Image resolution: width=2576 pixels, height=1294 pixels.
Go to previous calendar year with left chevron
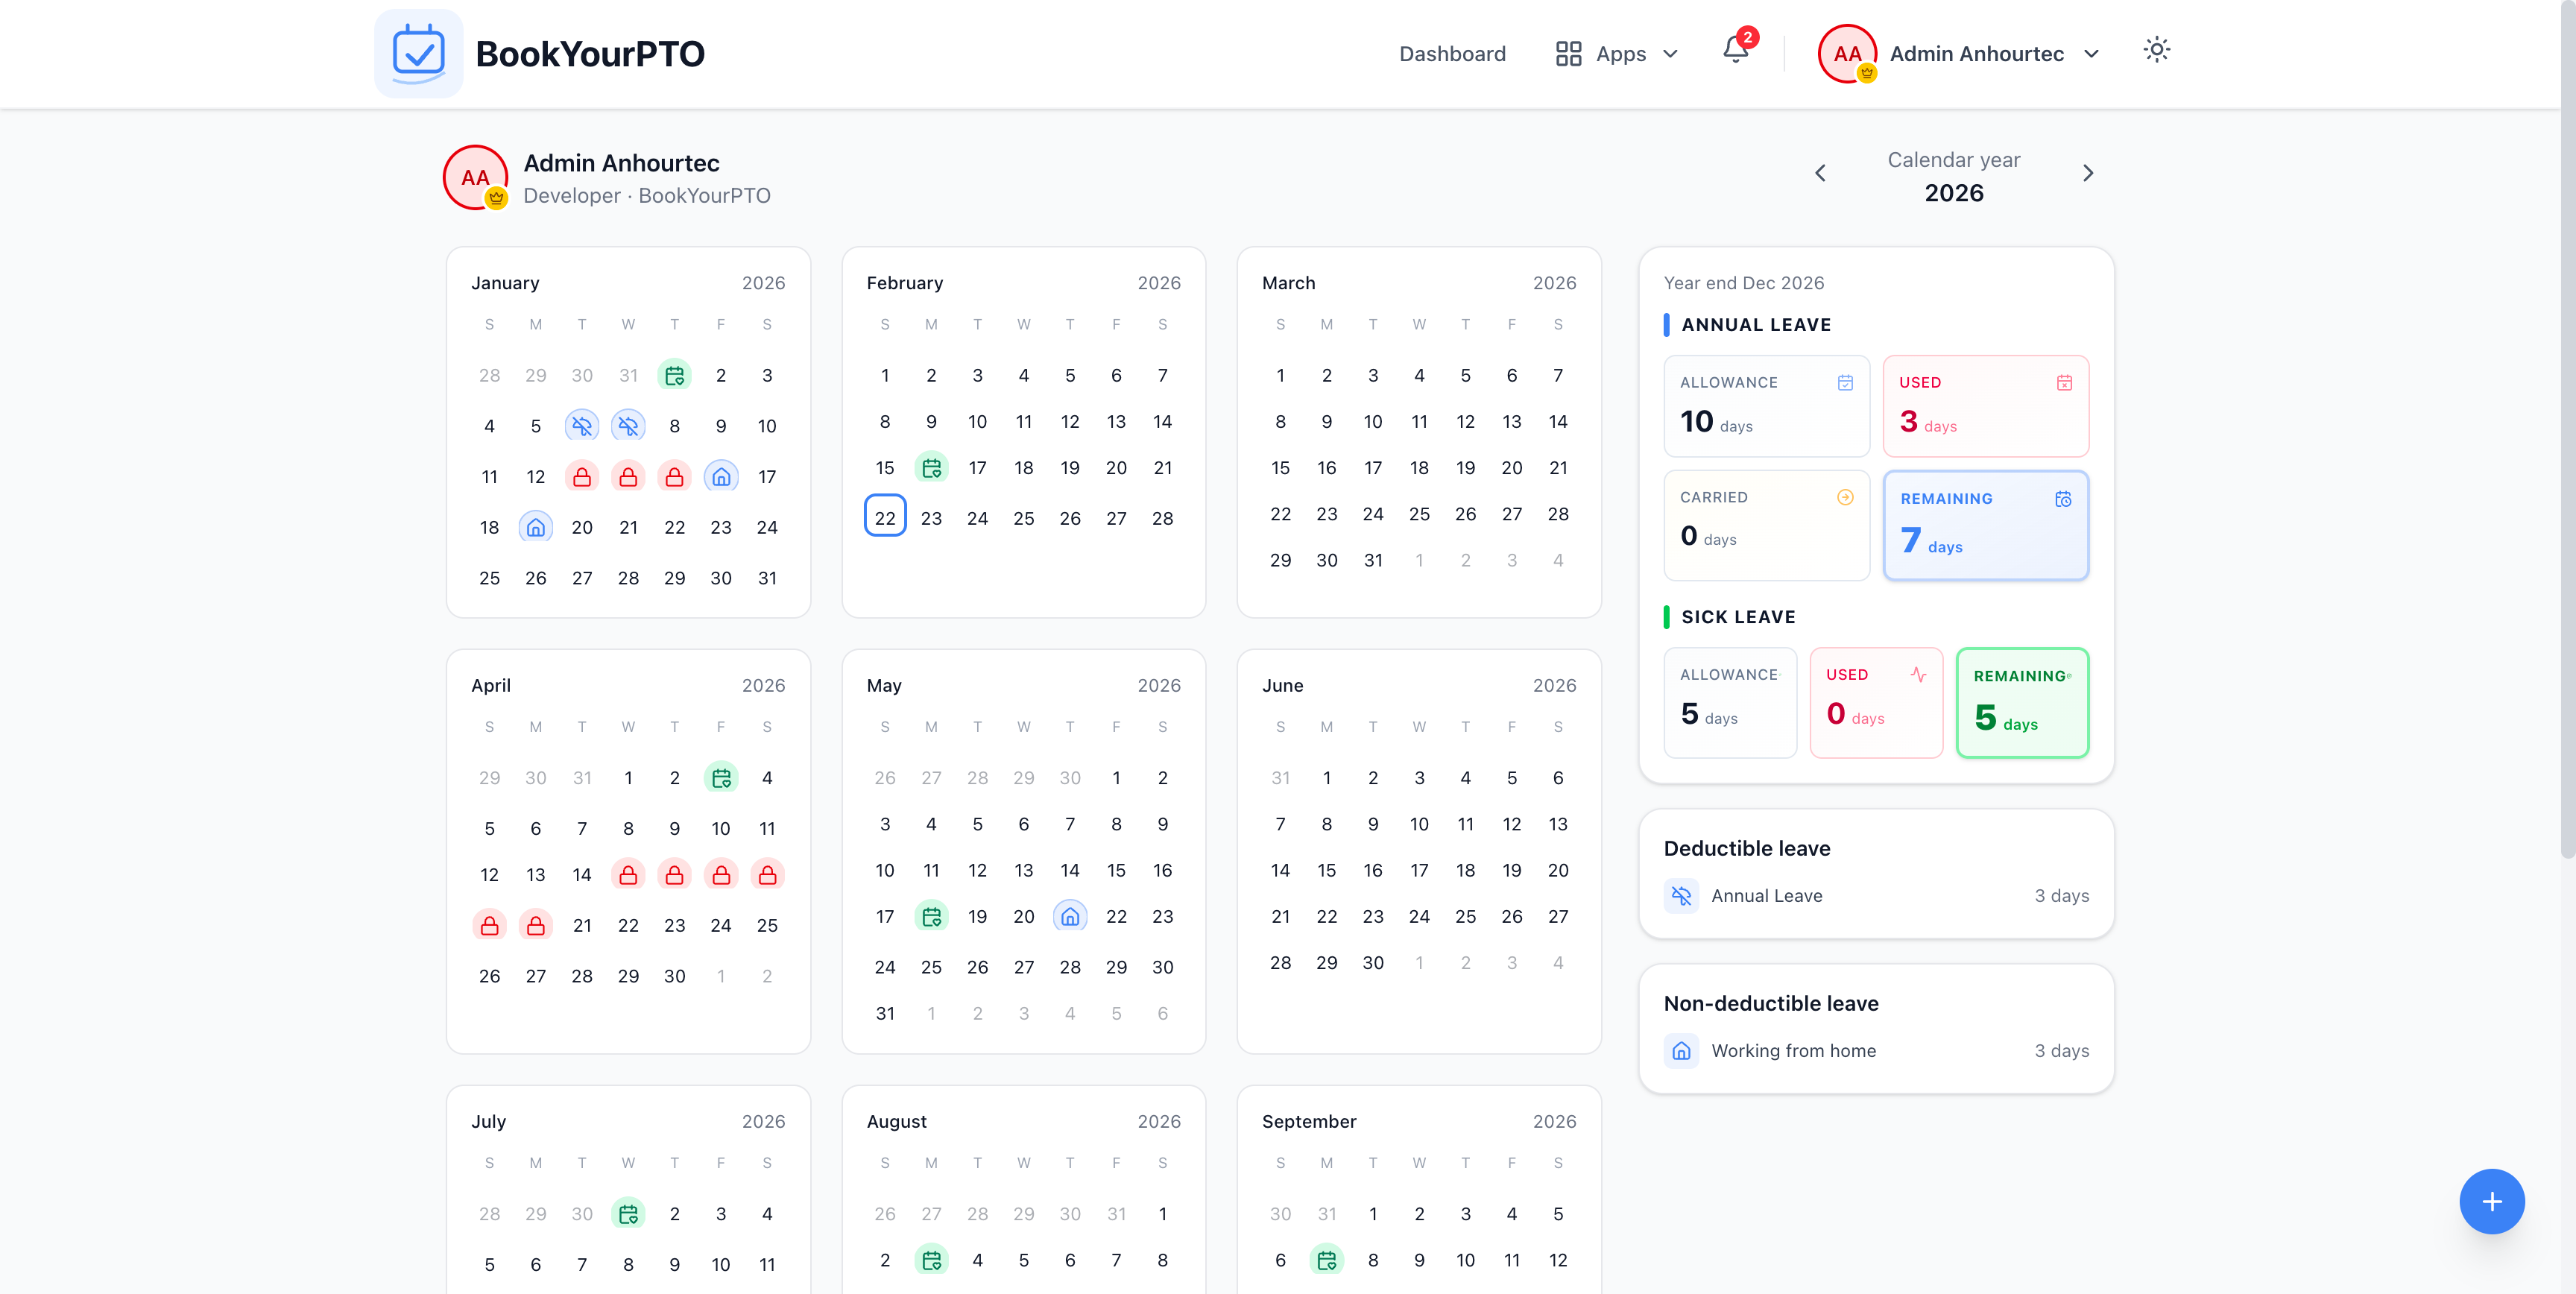[x=1820, y=172]
